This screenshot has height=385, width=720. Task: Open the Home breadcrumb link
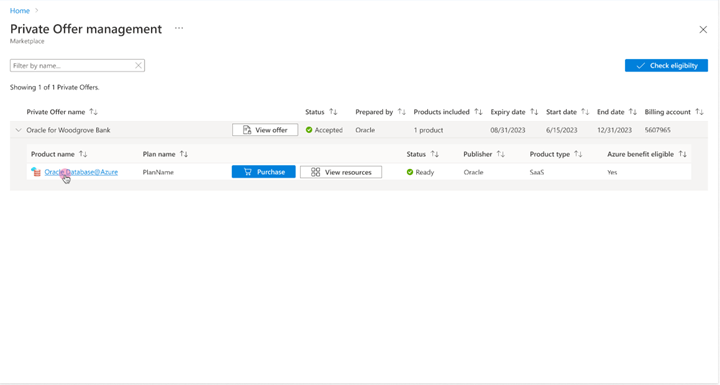(x=20, y=11)
